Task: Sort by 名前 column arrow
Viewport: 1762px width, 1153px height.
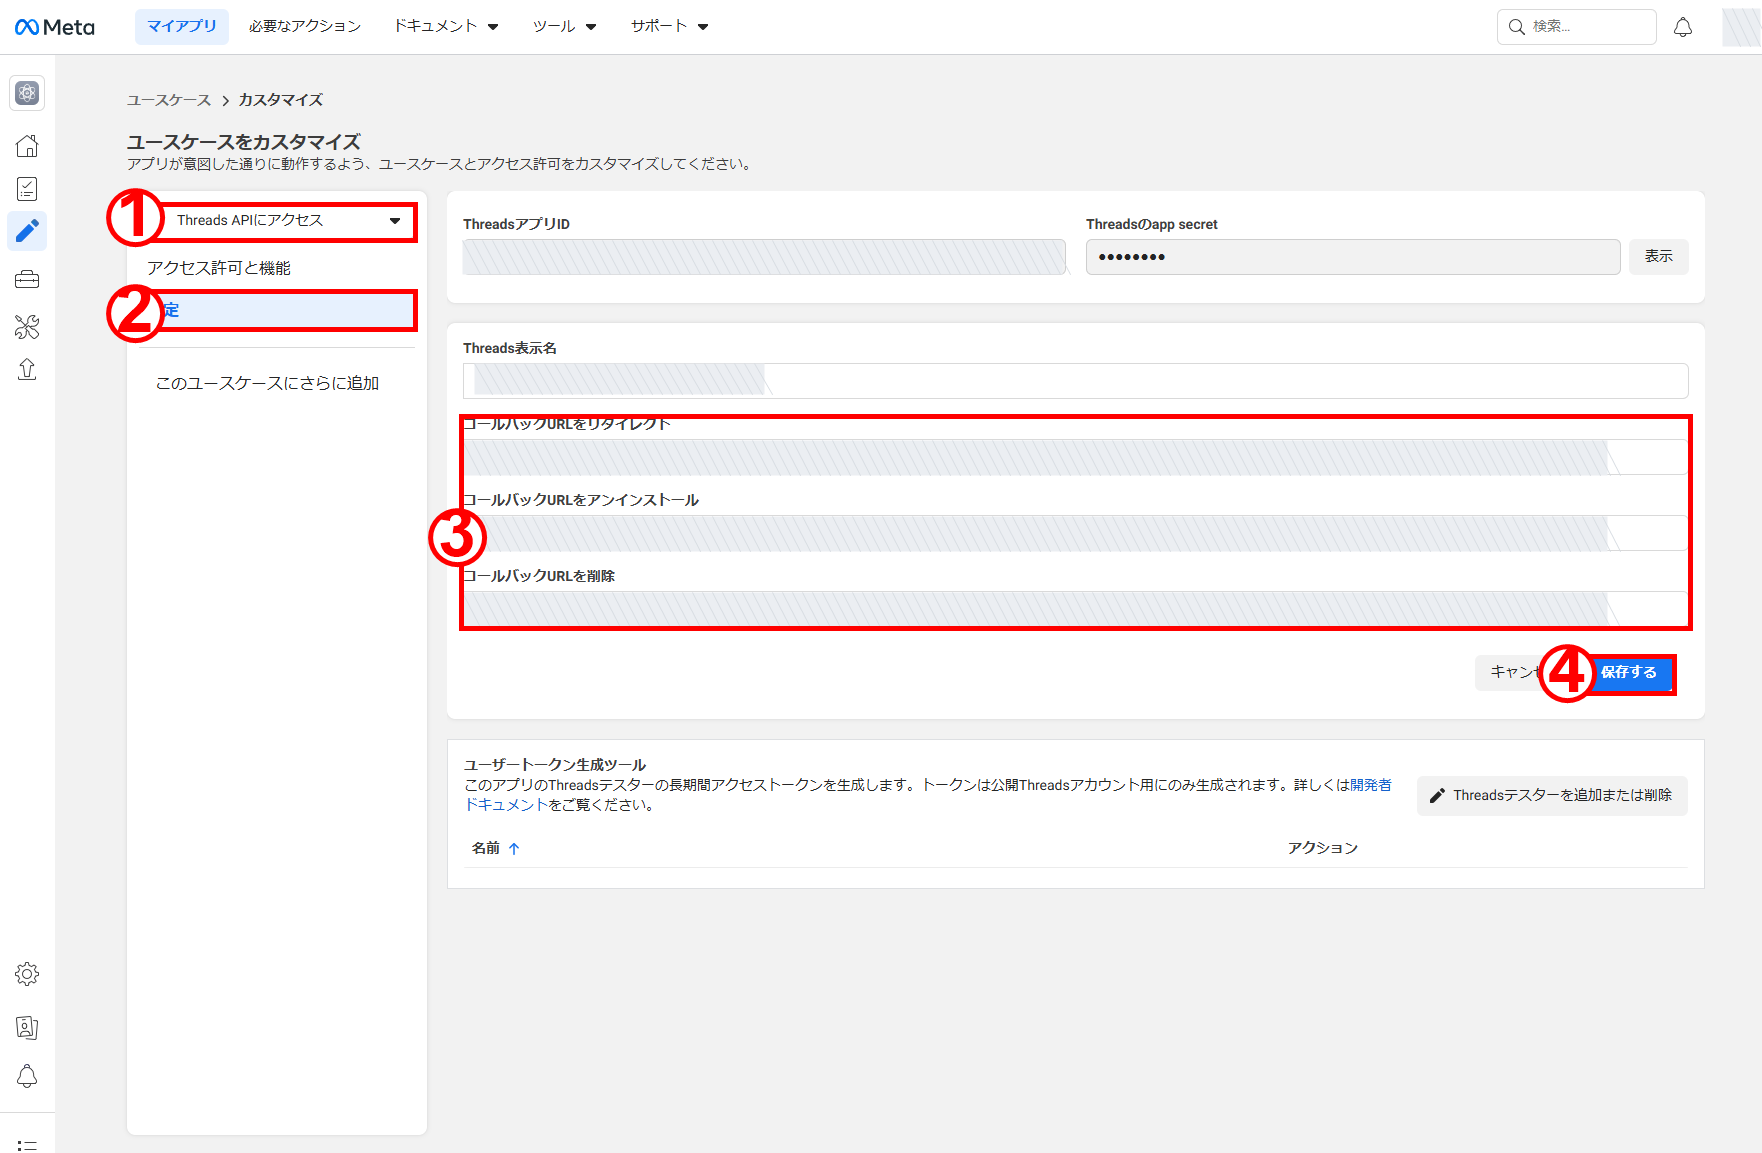Action: point(514,848)
